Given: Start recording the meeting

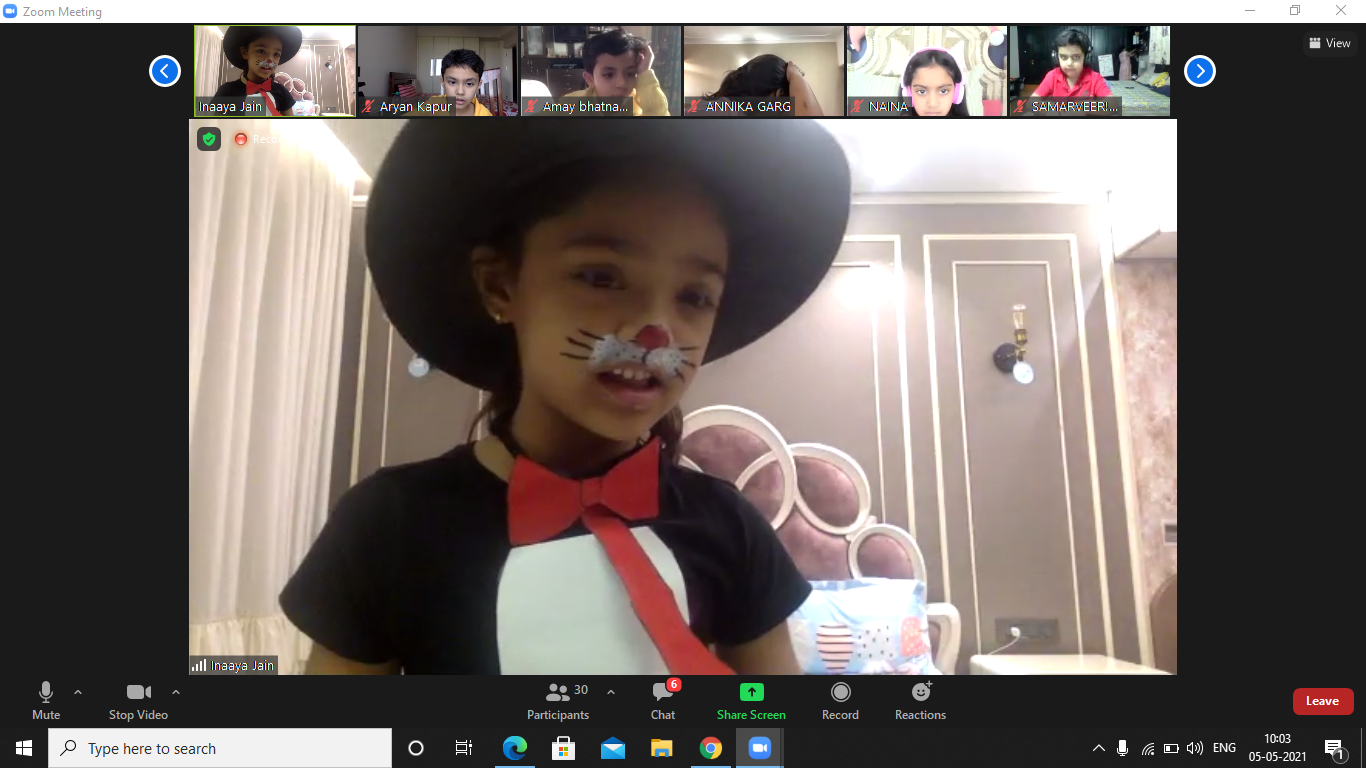Looking at the screenshot, I should click(840, 700).
